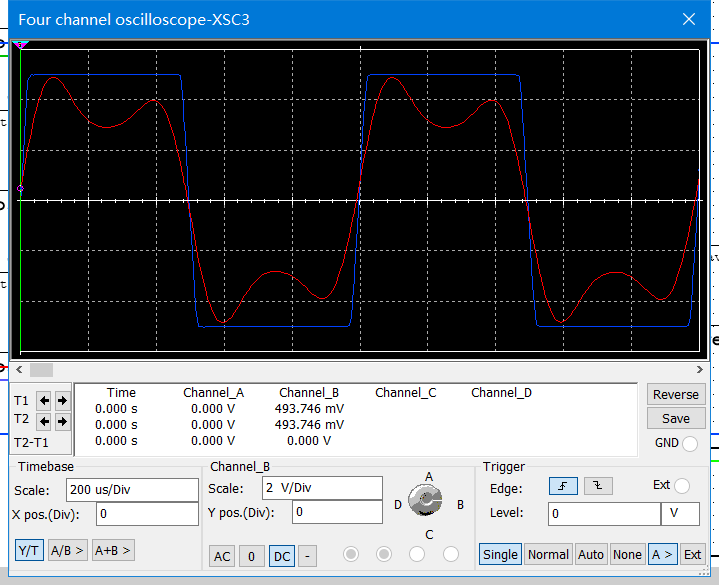Enable DC coupling for Channel B
Screen dimensions: 719x585
pyautogui.click(x=282, y=556)
